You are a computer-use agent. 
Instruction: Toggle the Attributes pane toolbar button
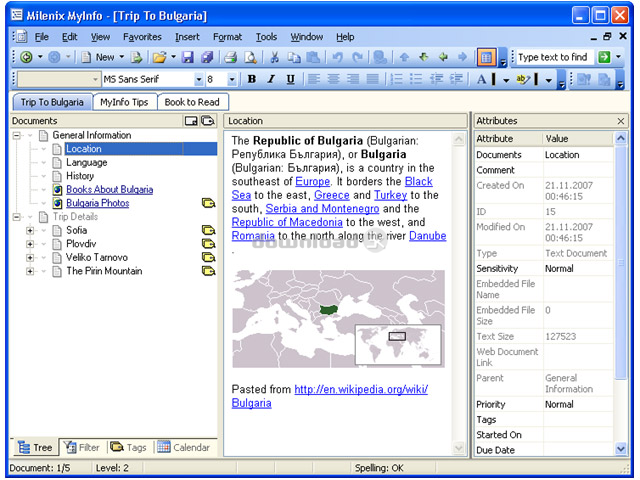pos(486,57)
